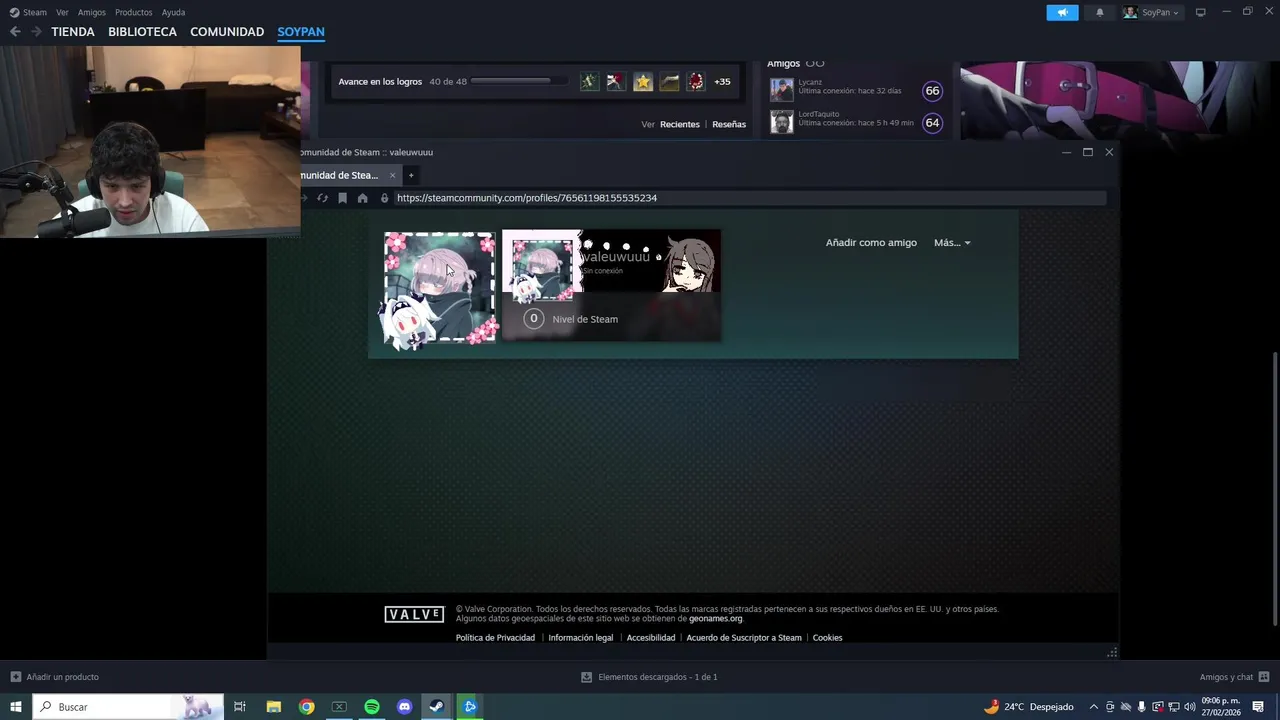1280x720 pixels.
Task: Open the Amigos heading link
Action: [x=784, y=64]
